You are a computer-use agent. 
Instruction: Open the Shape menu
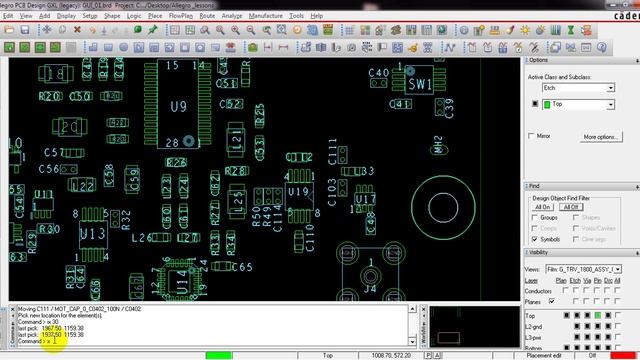tap(112, 16)
